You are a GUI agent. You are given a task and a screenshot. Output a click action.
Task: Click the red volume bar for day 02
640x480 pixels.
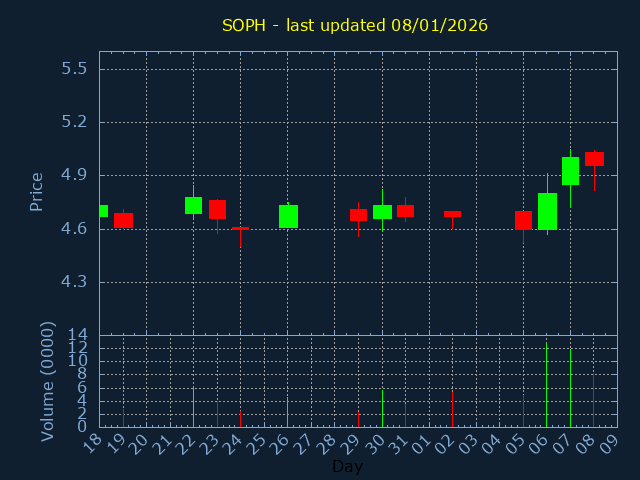tap(452, 409)
